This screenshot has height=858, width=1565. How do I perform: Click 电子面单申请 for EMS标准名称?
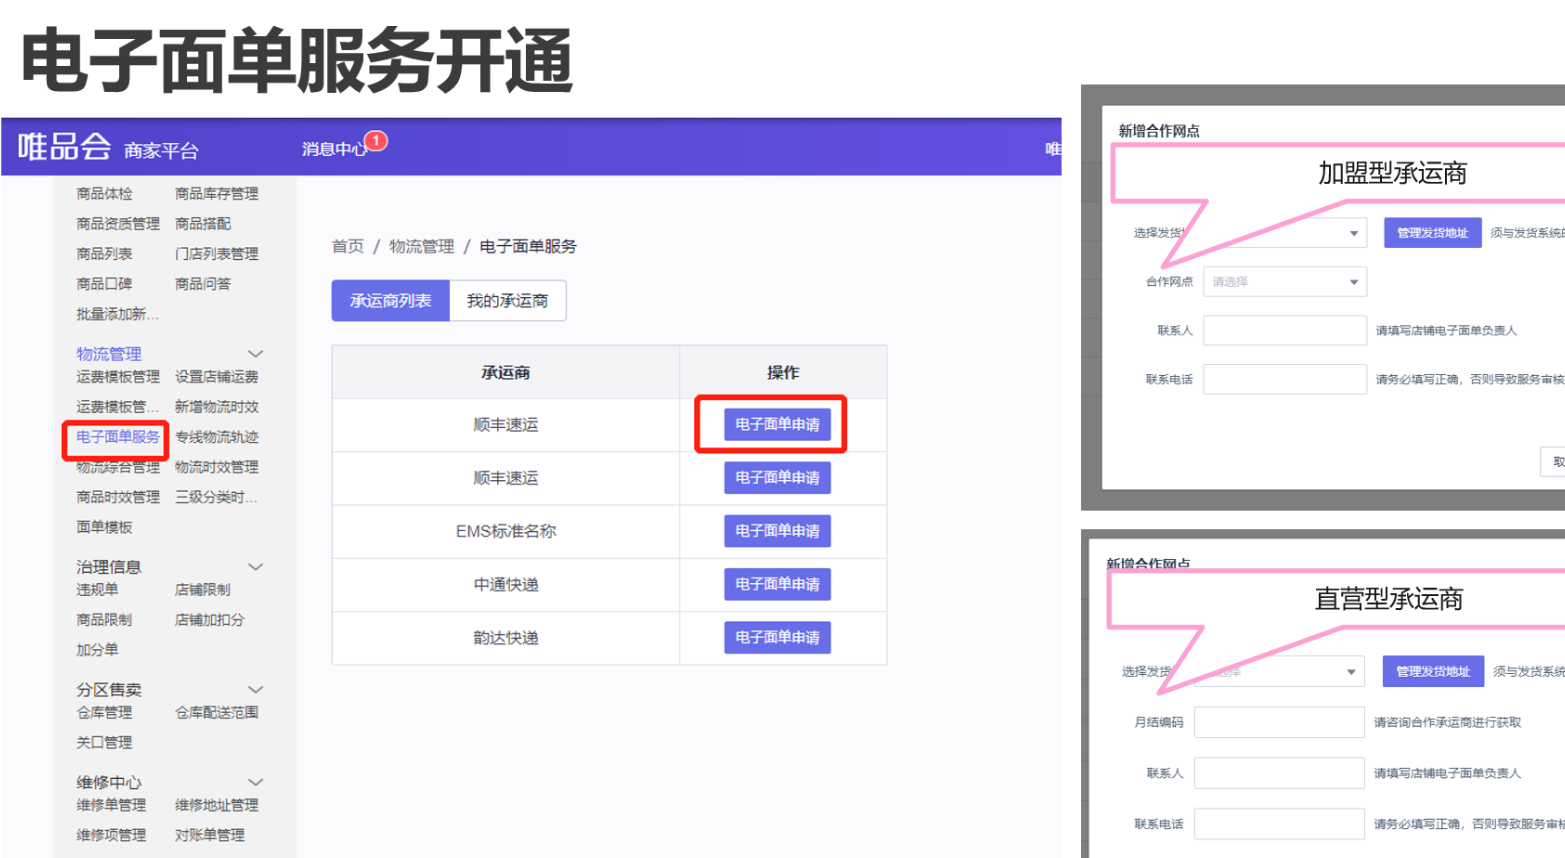777,531
